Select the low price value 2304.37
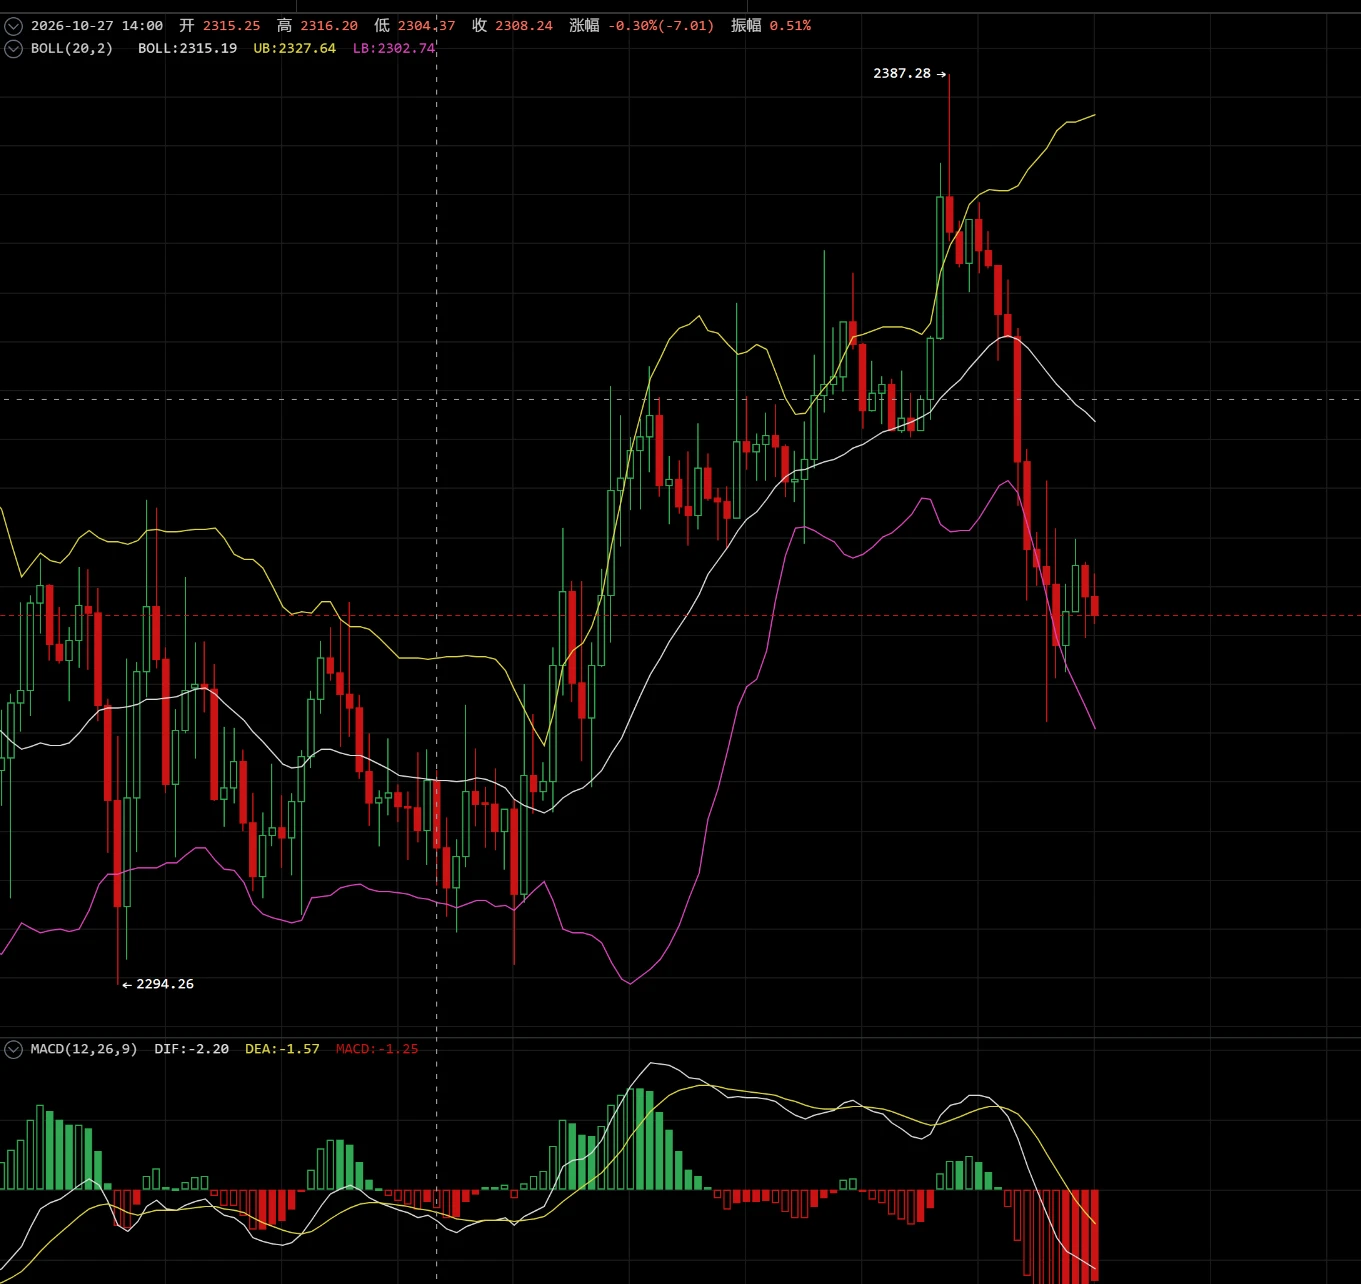Screen dimensions: 1361x1284 [x=426, y=26]
